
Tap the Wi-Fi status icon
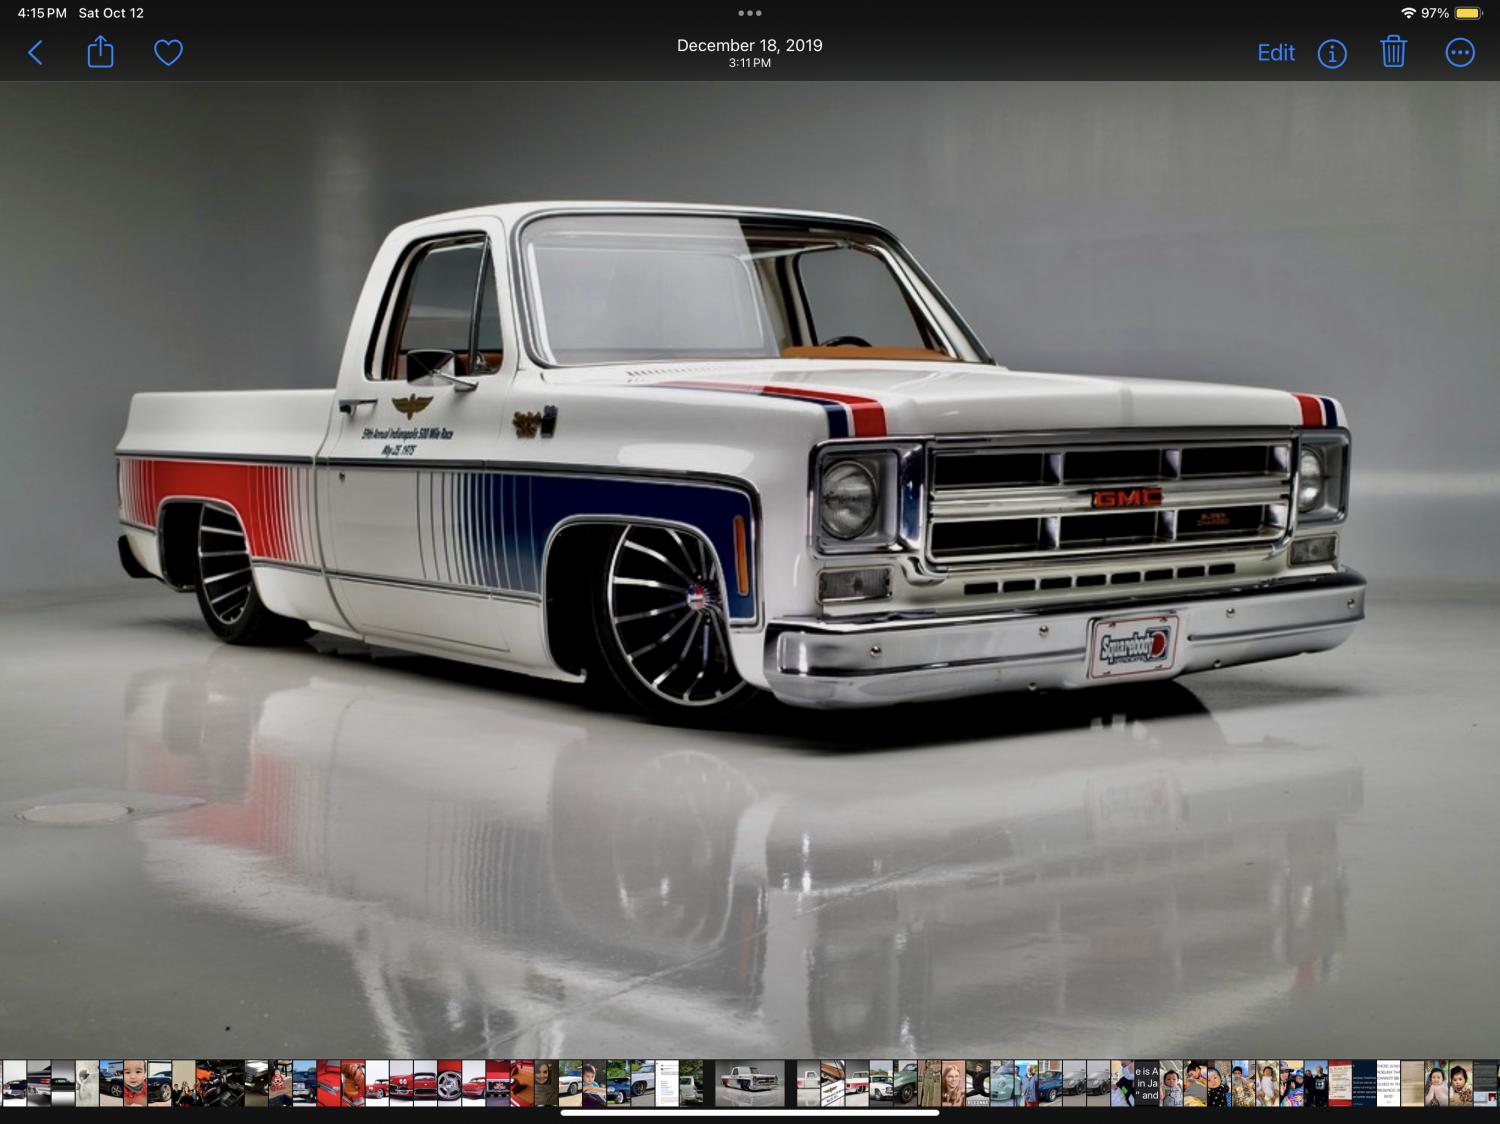[1408, 13]
